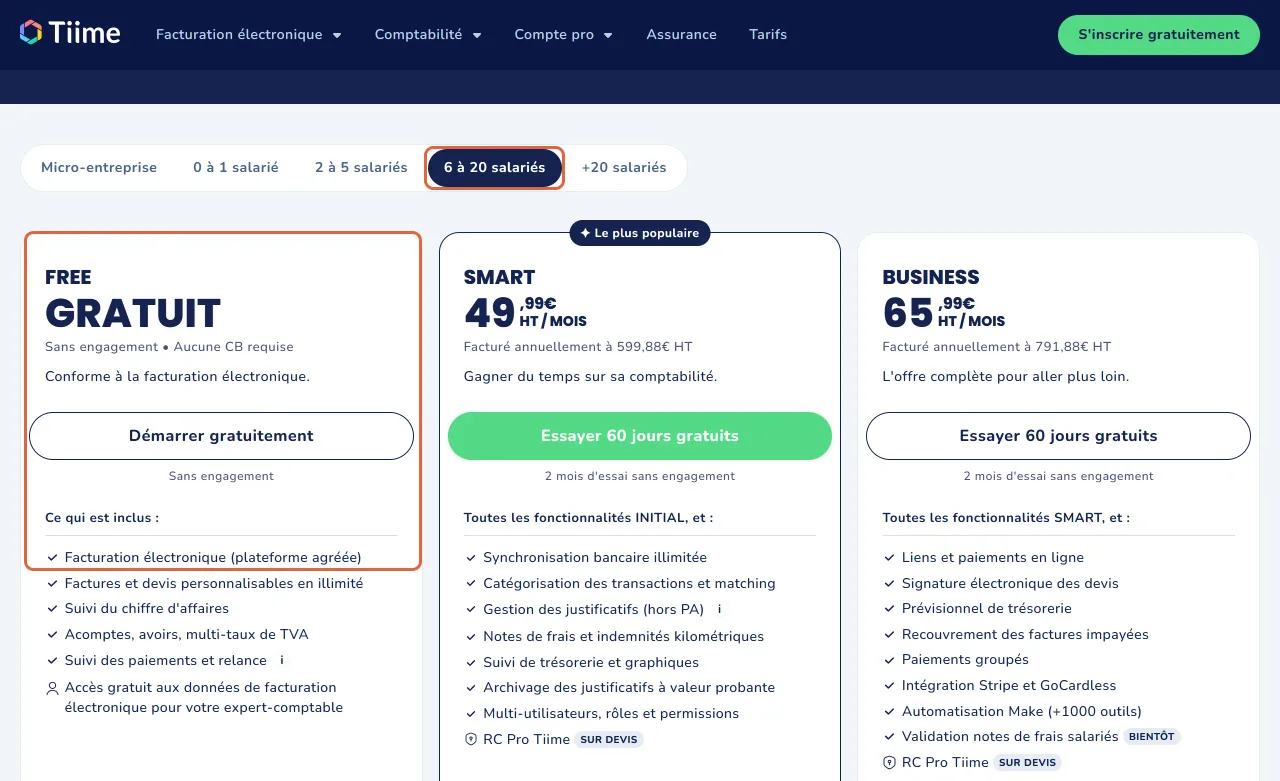Click info icon next to Suivi des paiements et relance
The image size is (1280, 781).
(282, 660)
